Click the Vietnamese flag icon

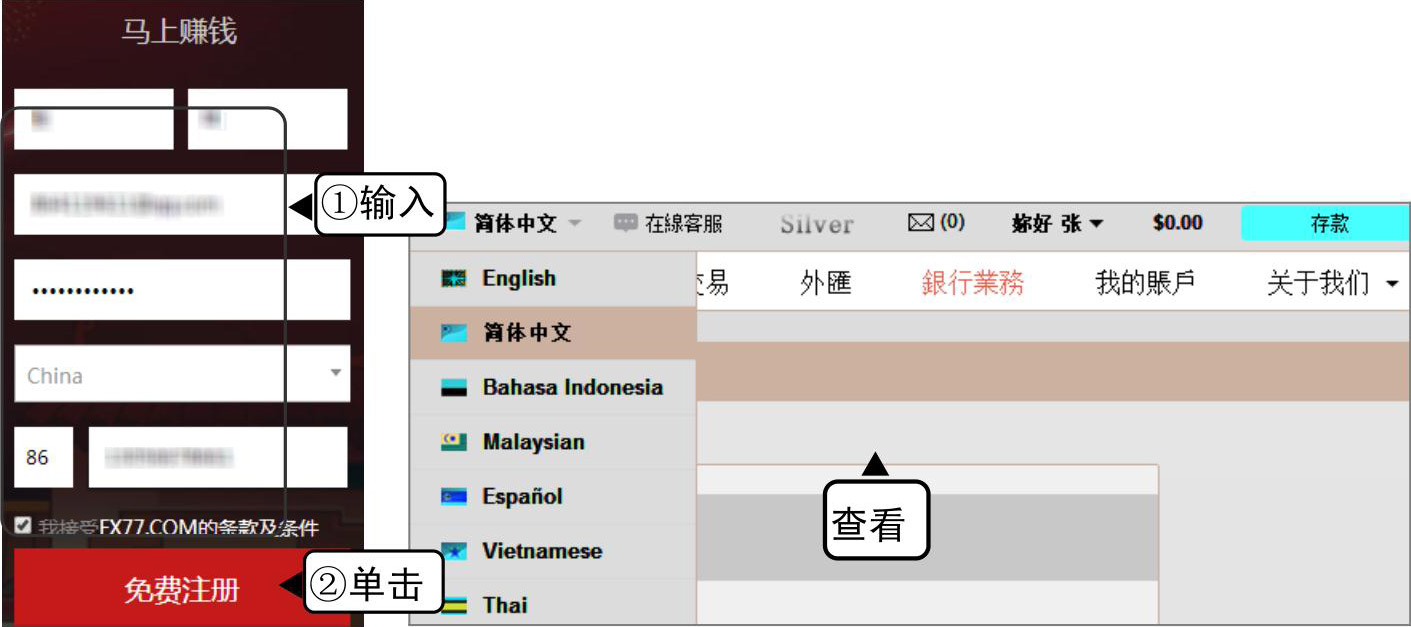click(x=454, y=551)
